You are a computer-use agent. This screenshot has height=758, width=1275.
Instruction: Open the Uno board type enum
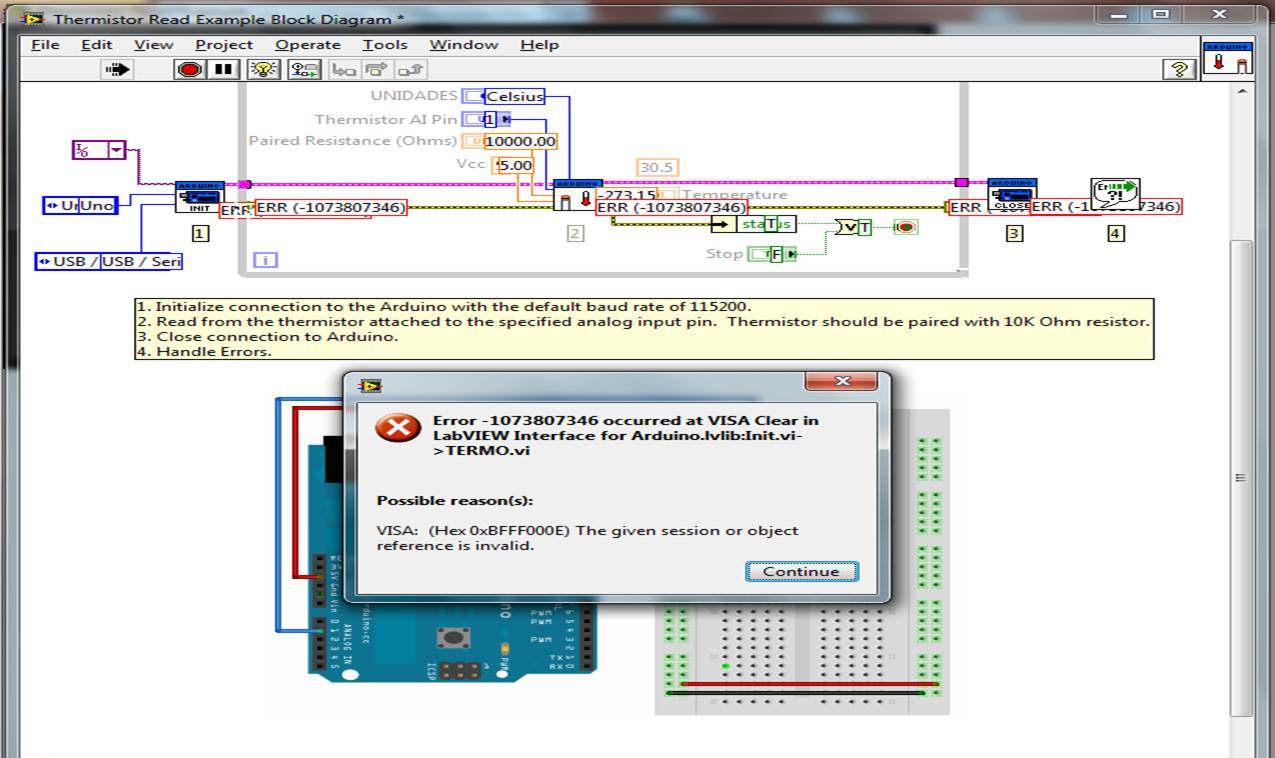[x=80, y=205]
